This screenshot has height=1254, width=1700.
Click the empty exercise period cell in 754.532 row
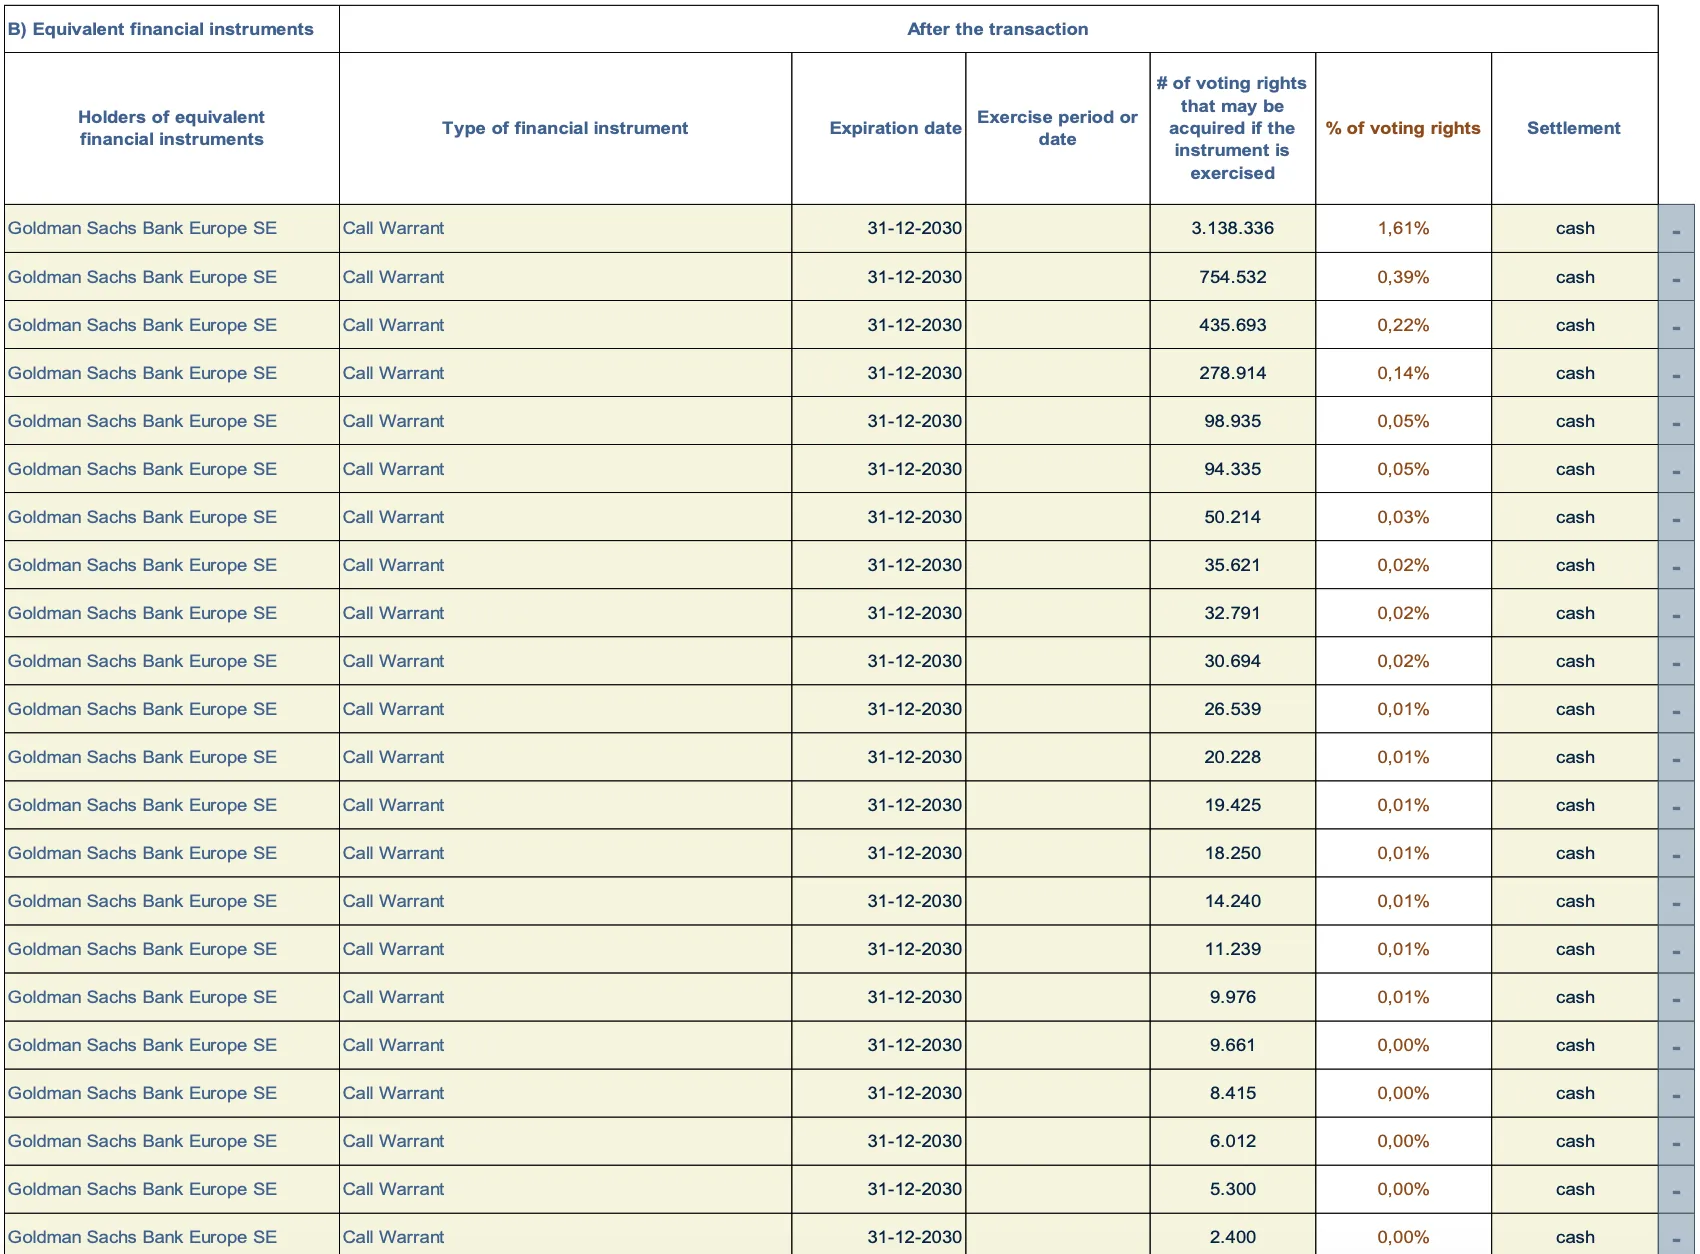(1058, 277)
